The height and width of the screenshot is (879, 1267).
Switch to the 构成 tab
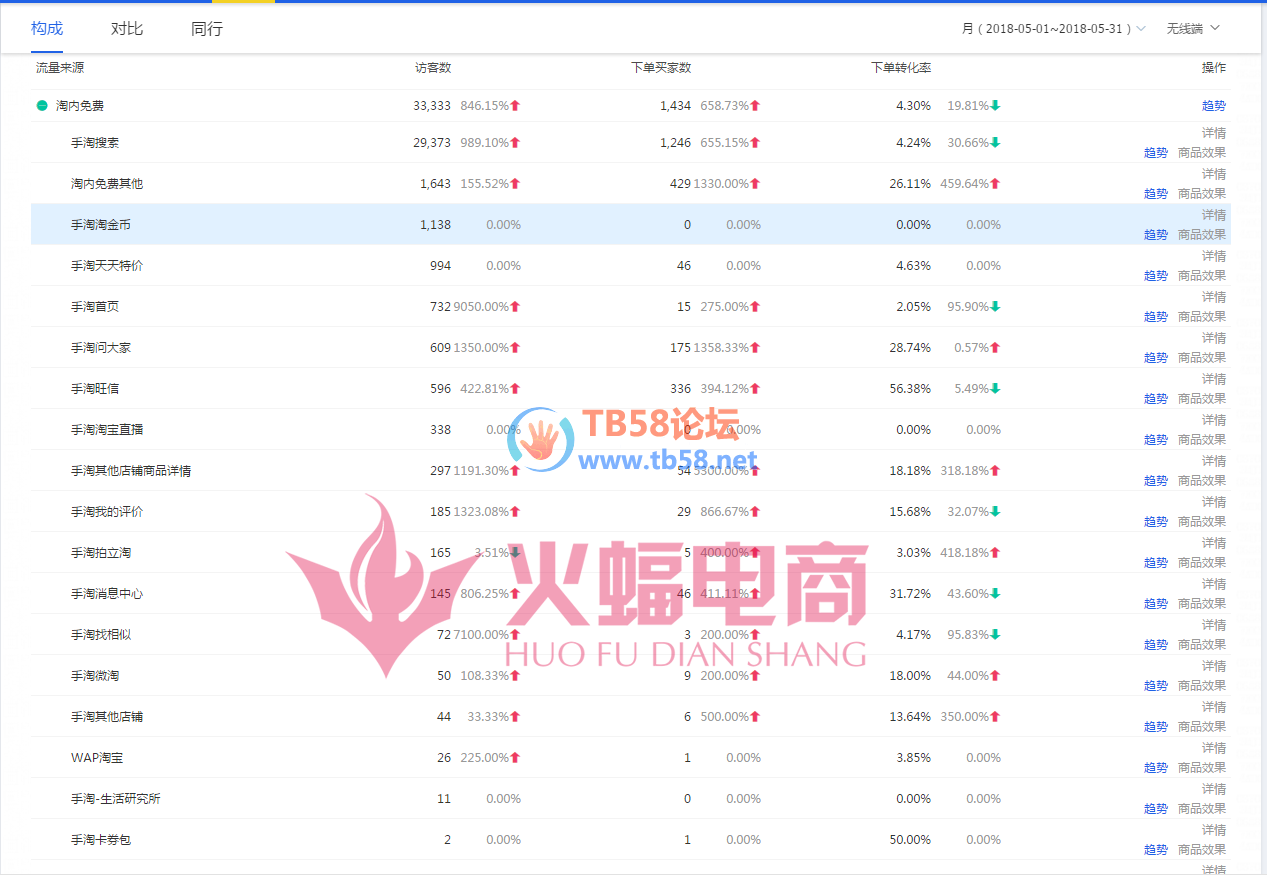pyautogui.click(x=47, y=28)
